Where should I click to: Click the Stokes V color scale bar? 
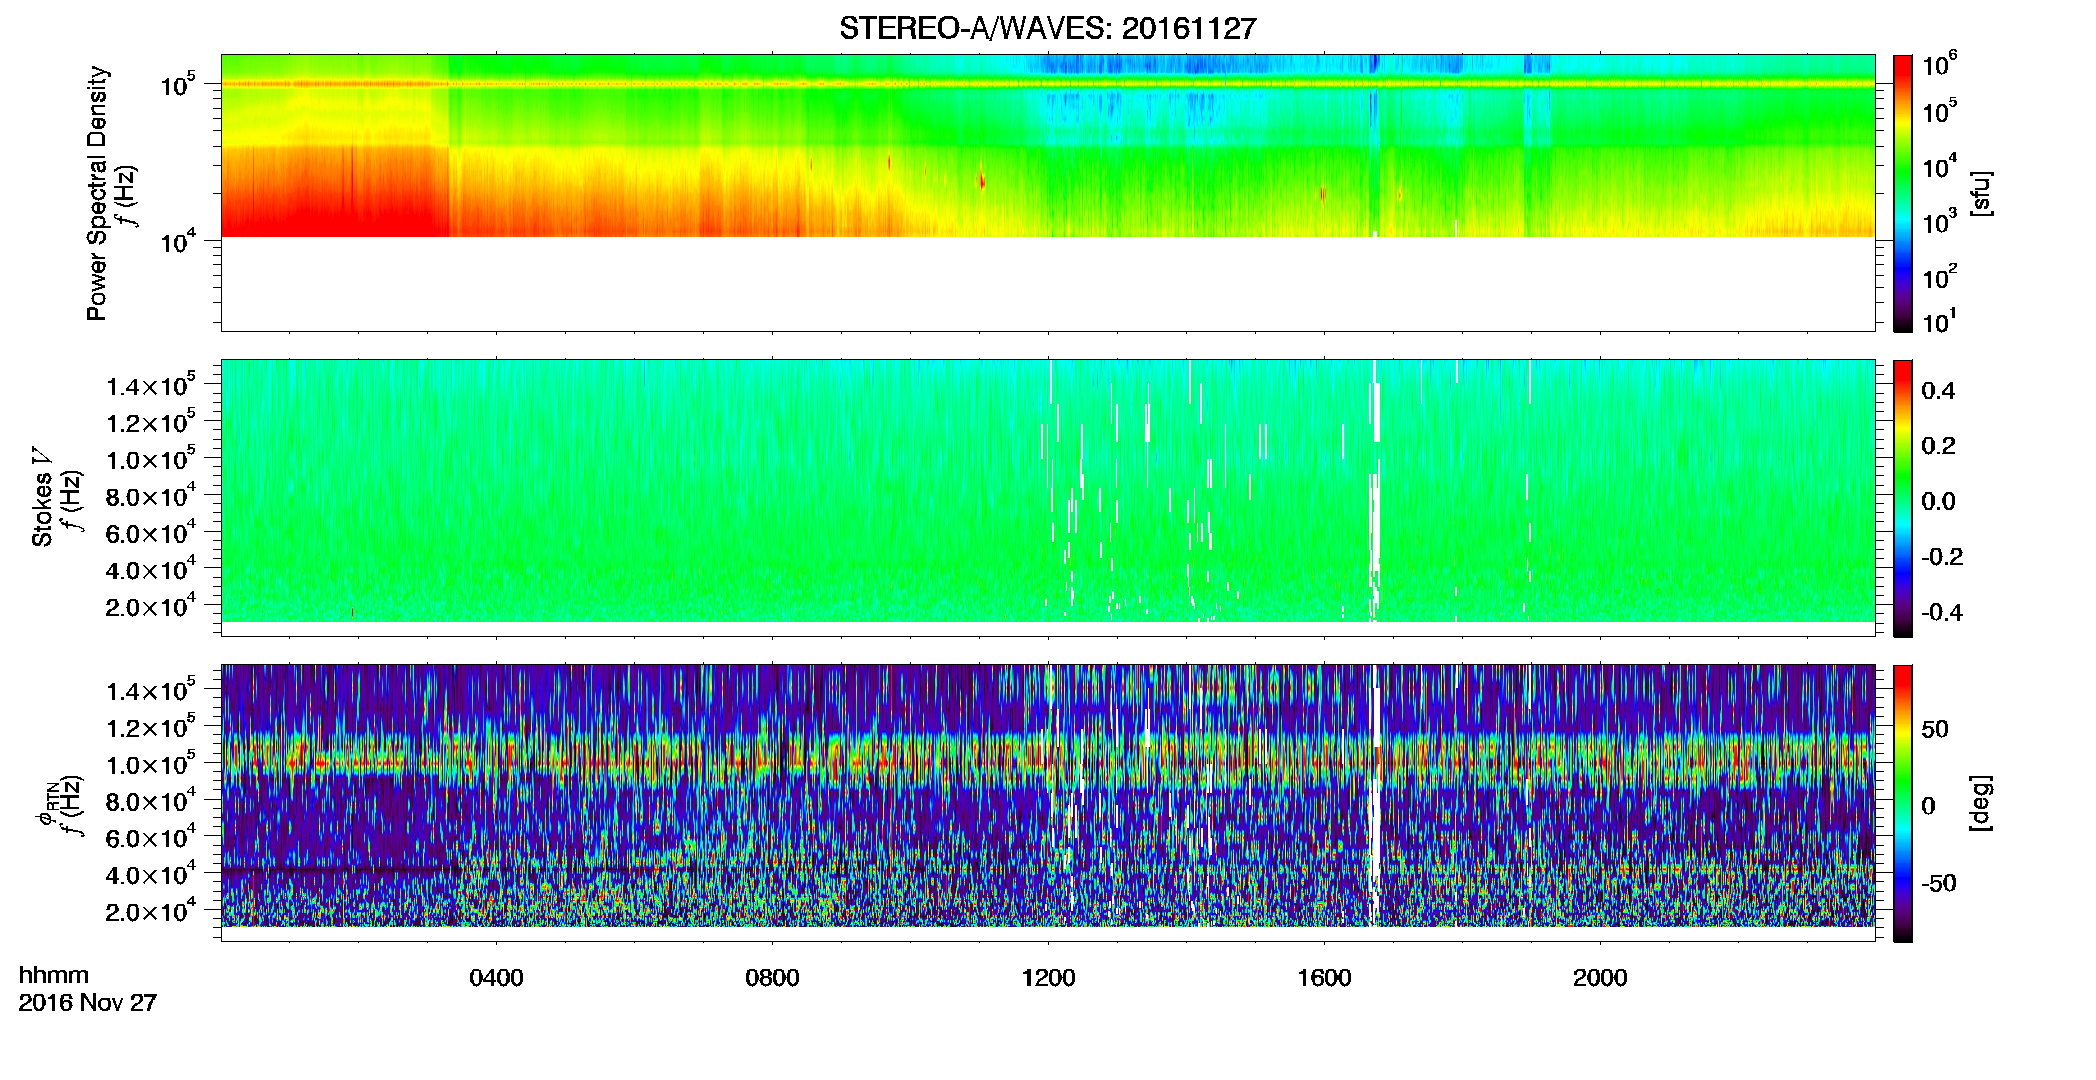pyautogui.click(x=1903, y=498)
